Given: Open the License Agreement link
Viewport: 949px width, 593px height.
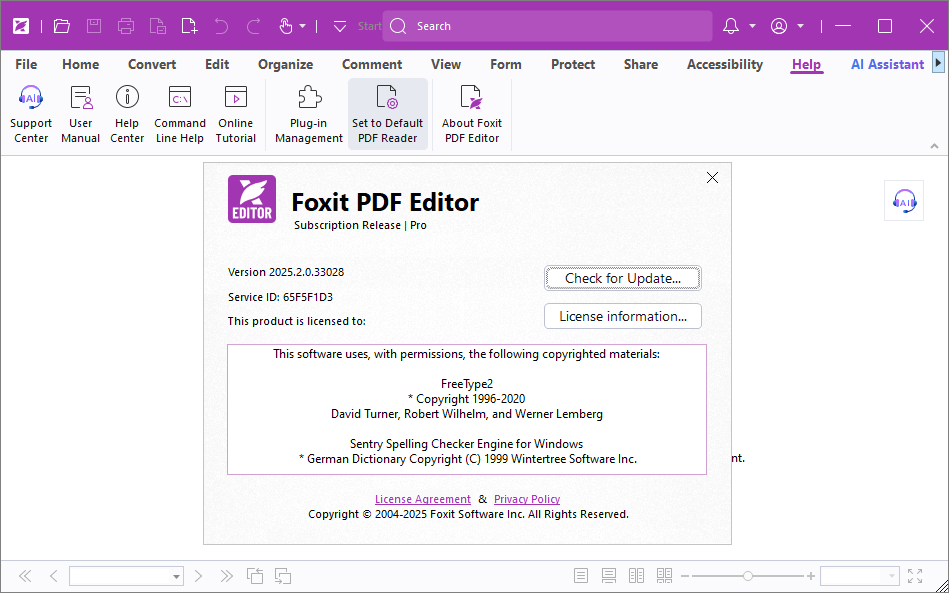Looking at the screenshot, I should click(x=422, y=499).
